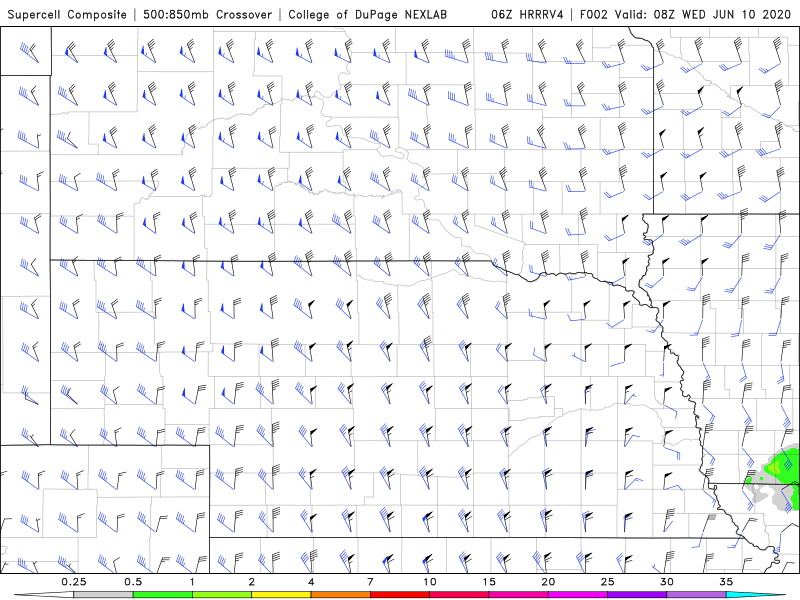Click the 0.5 legend value
The height and width of the screenshot is (600, 800).
point(133,582)
